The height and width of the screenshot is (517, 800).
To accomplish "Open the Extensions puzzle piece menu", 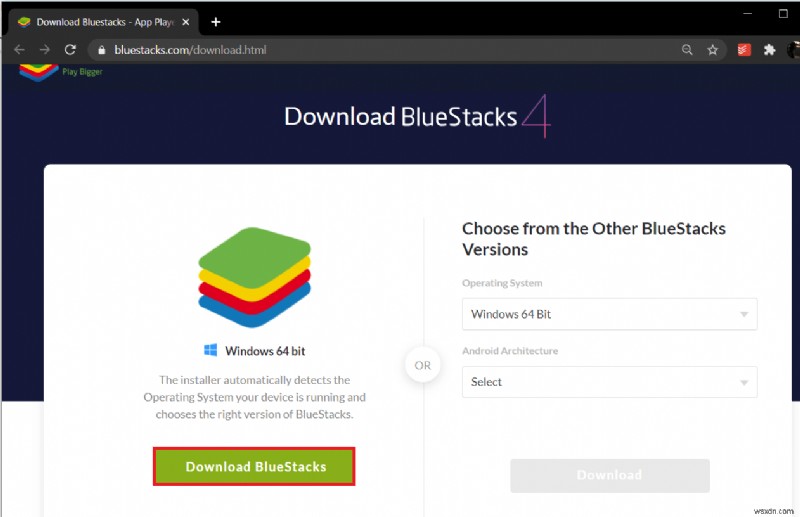I will point(769,49).
